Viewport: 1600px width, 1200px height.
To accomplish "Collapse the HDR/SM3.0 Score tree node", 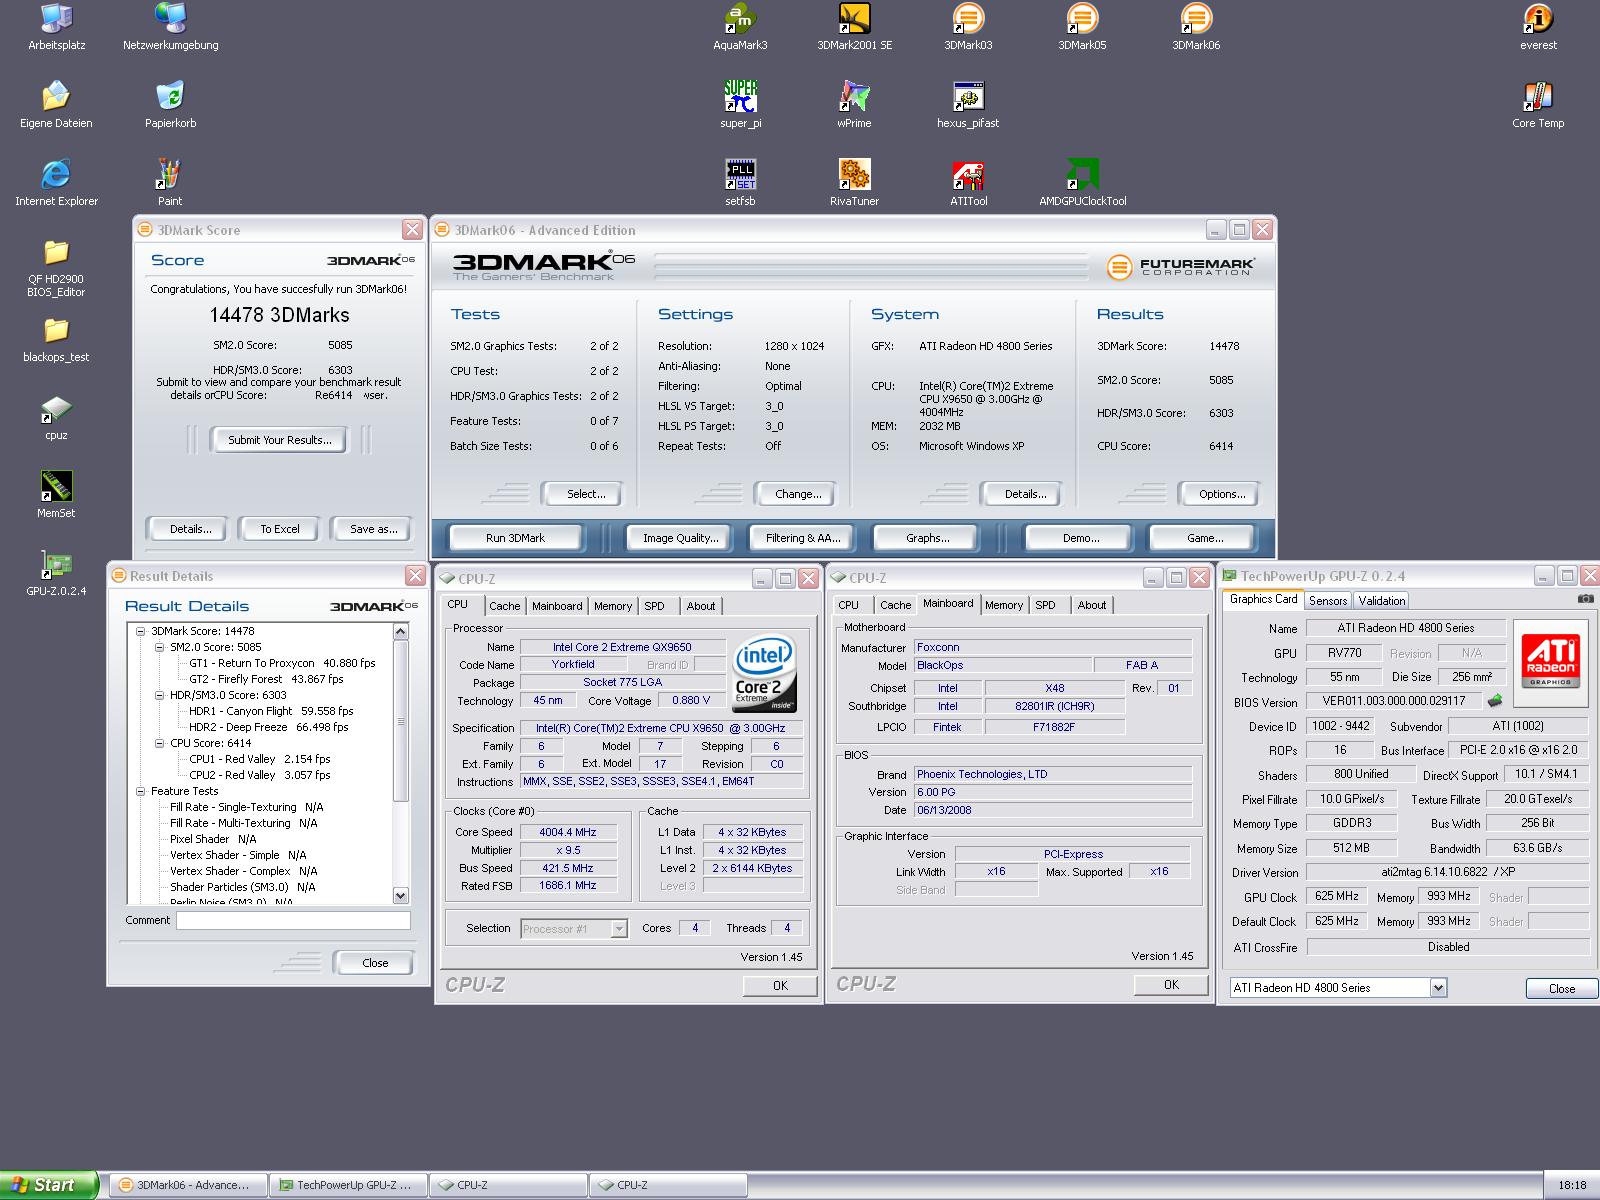I will (x=160, y=695).
